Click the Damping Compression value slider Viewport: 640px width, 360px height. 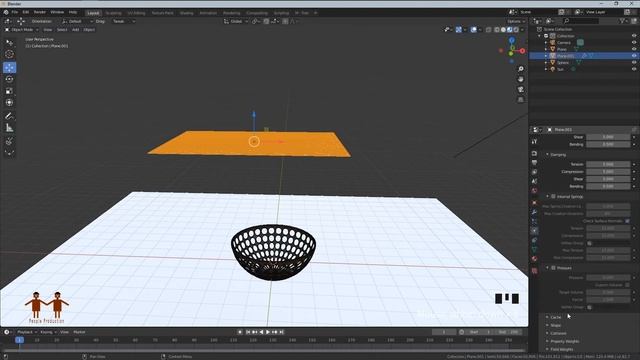(608, 171)
